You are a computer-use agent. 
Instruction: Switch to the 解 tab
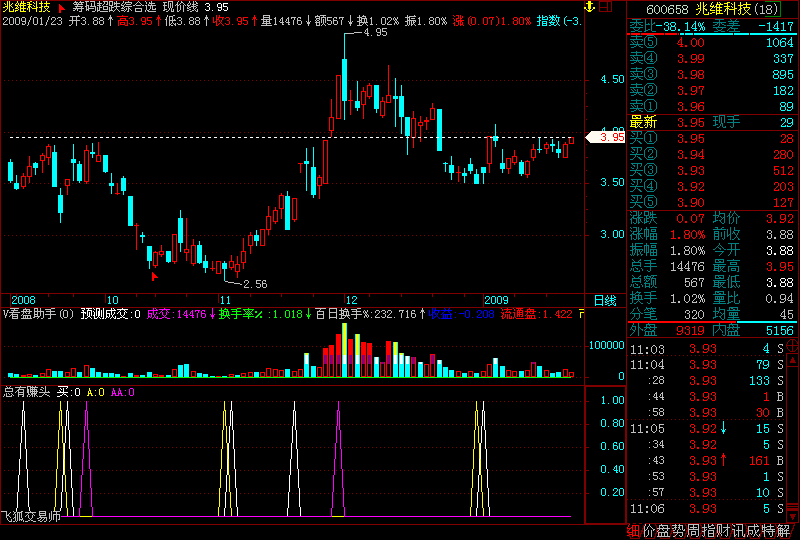[x=782, y=531]
